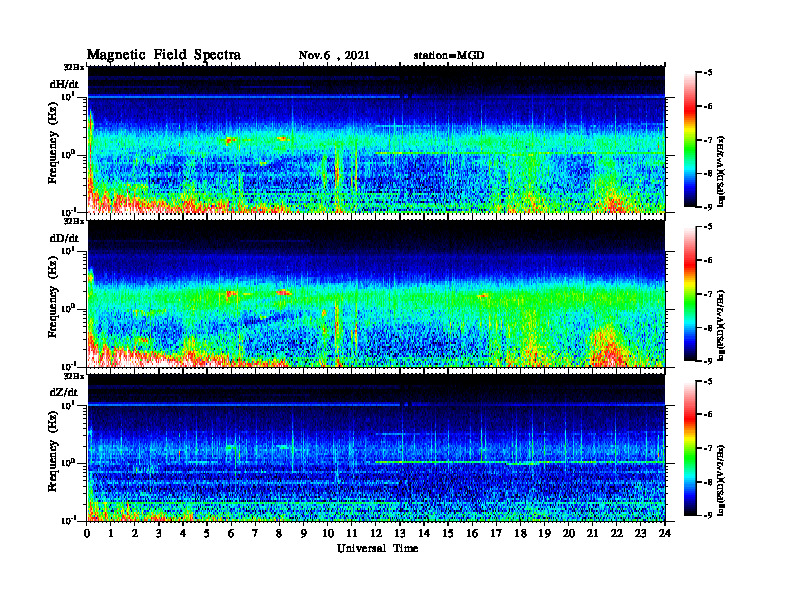Click the "32Hz" label atop dH/dt panel
792x612 pixels.
click(73, 67)
